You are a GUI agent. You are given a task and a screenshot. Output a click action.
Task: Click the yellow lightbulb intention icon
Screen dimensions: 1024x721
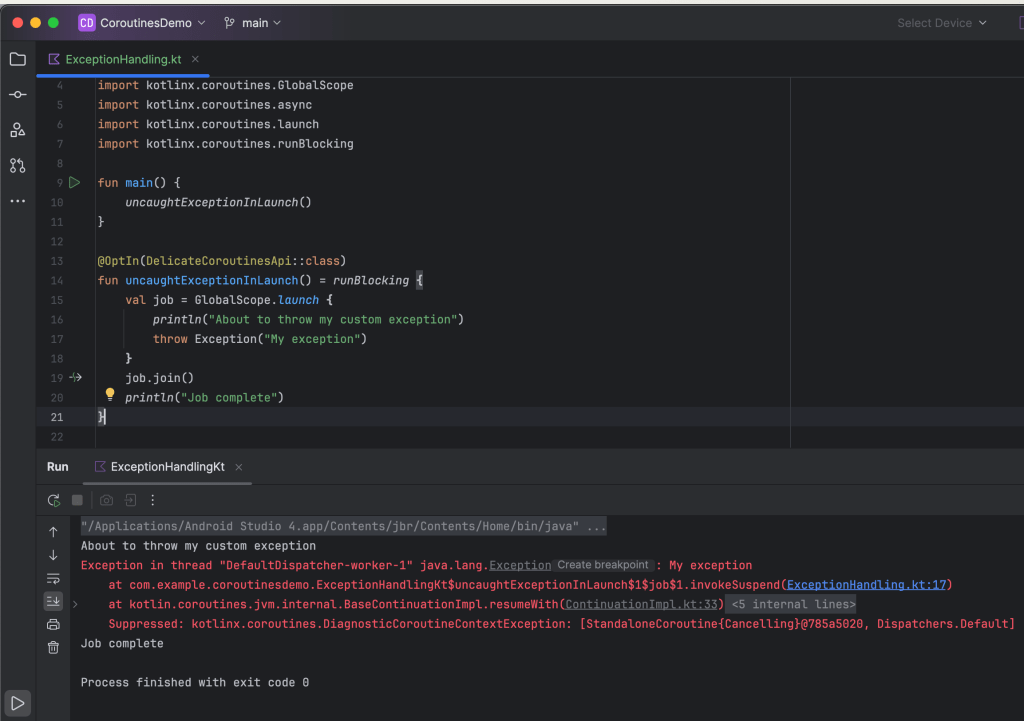coord(110,395)
